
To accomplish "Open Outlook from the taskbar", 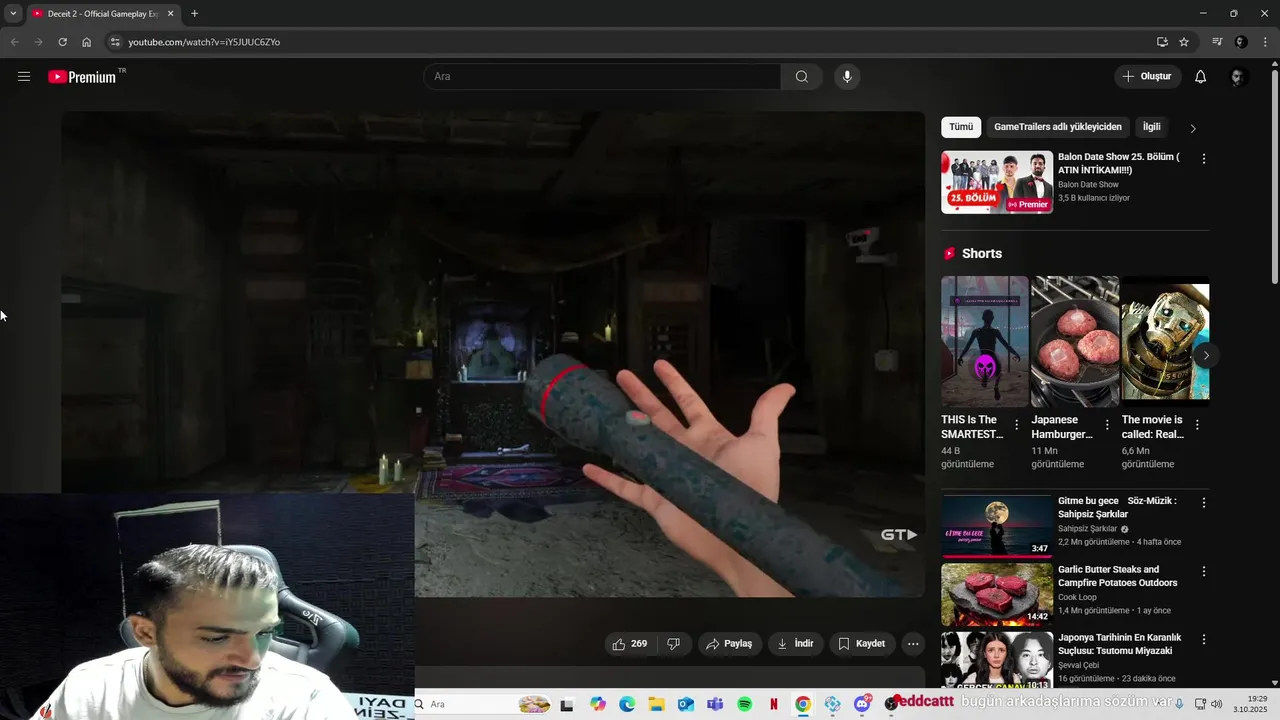I will [685, 704].
